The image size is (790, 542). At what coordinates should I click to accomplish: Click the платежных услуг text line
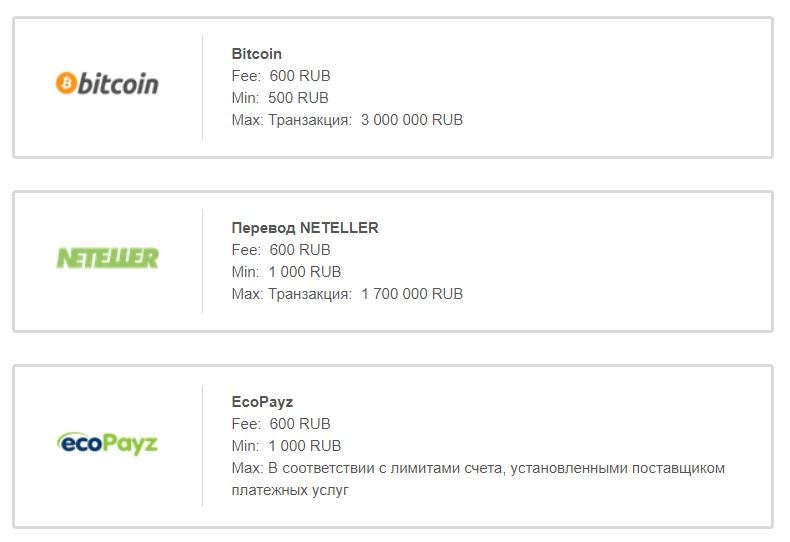tap(290, 490)
